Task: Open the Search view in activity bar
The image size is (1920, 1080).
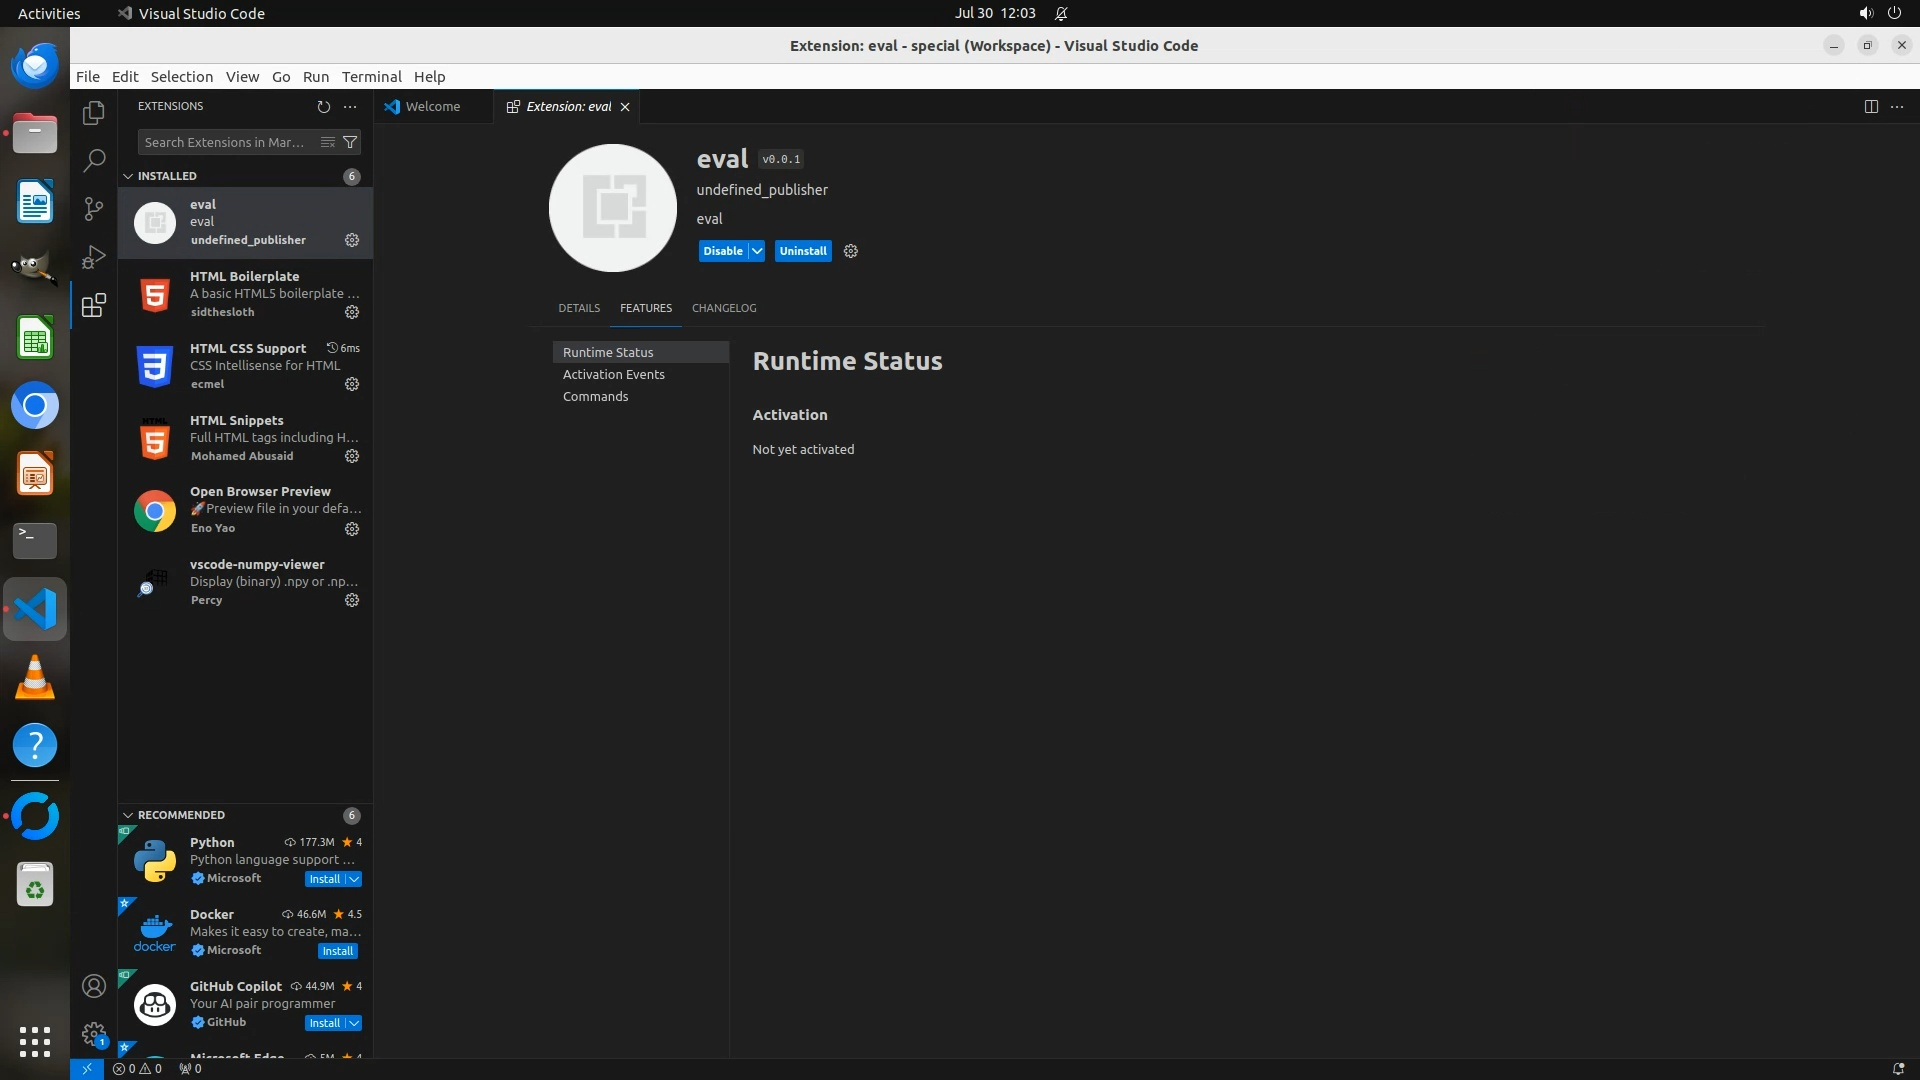Action: click(x=93, y=160)
